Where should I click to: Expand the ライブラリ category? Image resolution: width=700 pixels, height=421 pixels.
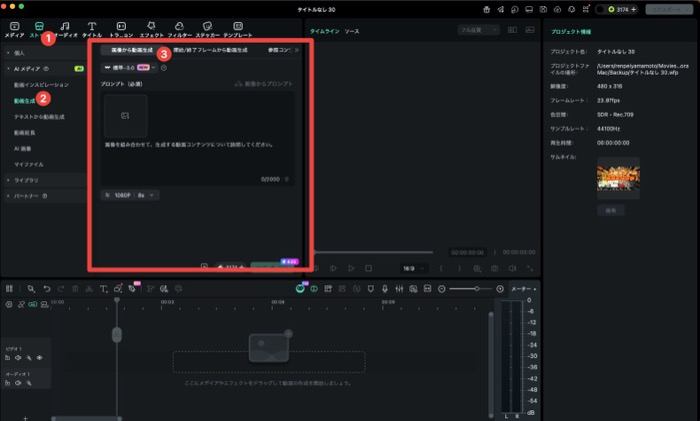coord(45,180)
